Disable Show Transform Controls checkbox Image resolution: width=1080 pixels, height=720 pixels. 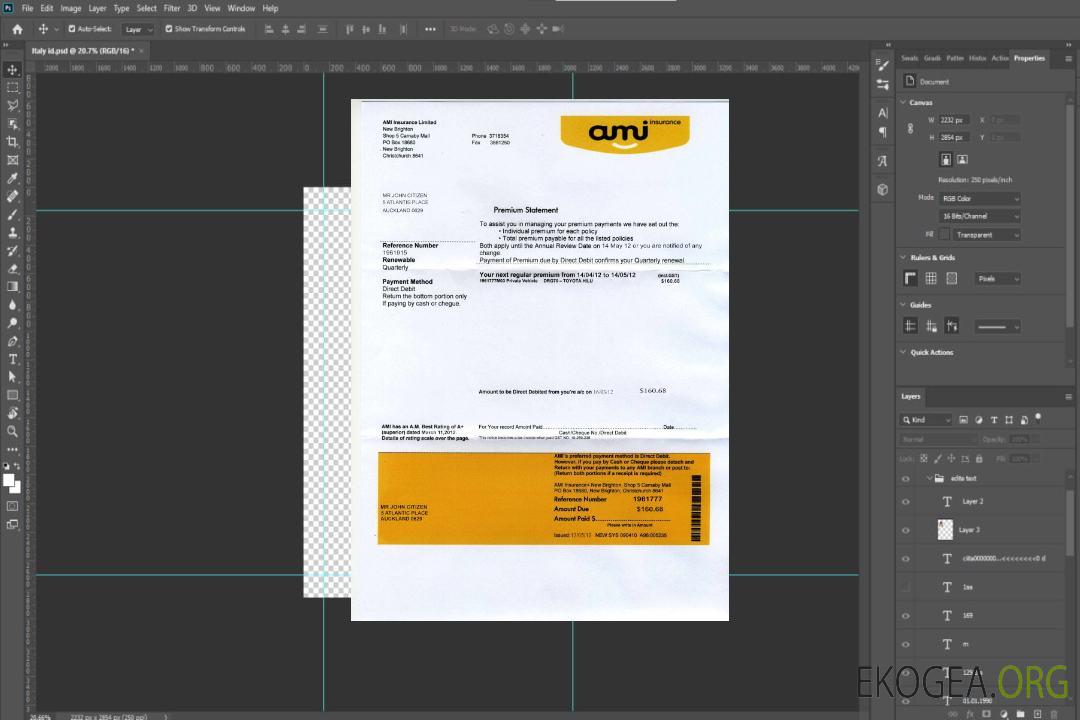(168, 29)
